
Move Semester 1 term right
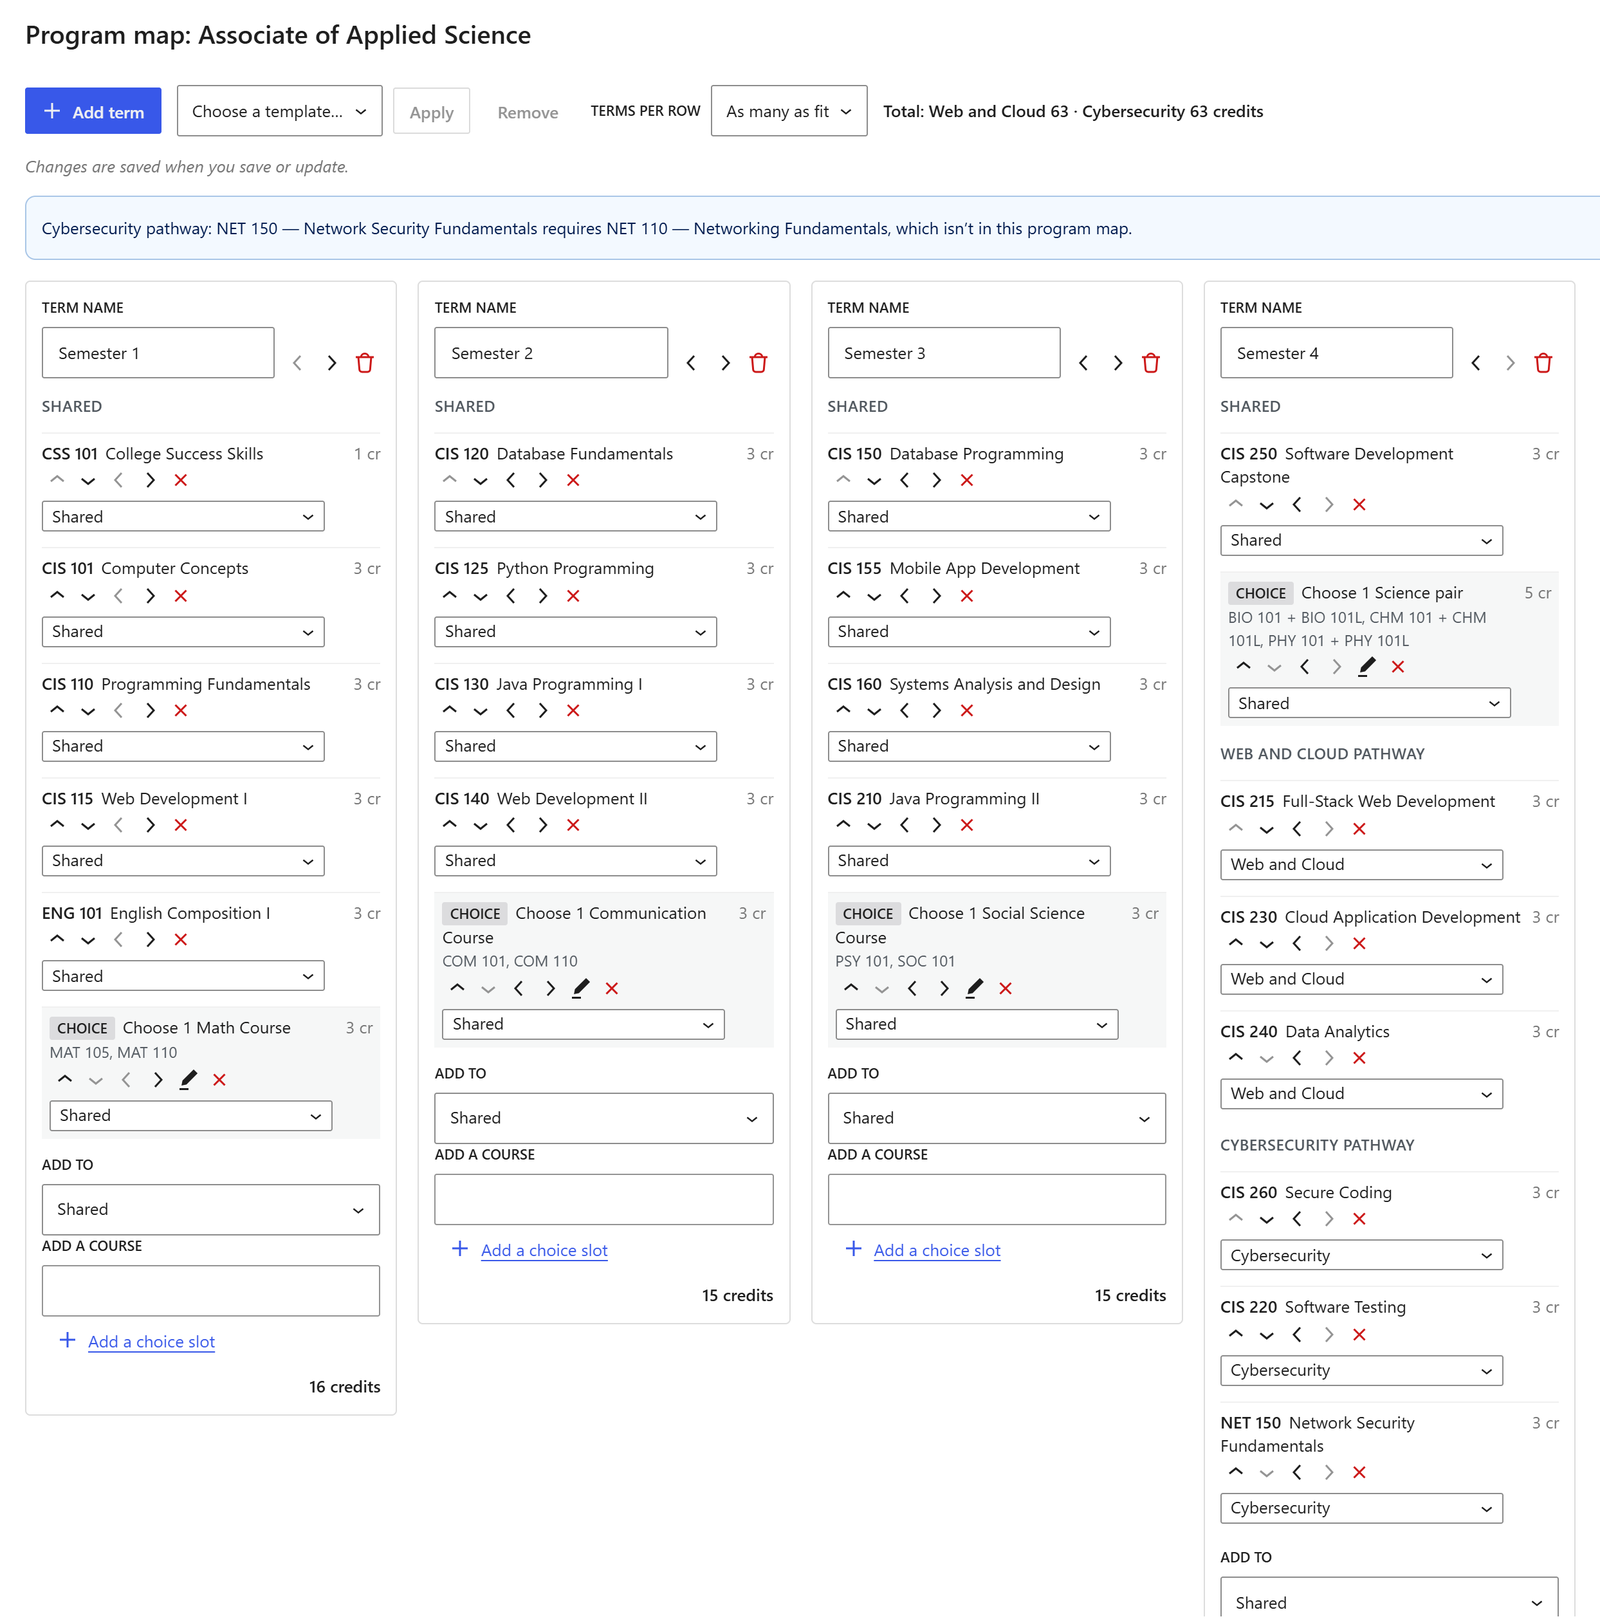click(x=331, y=363)
